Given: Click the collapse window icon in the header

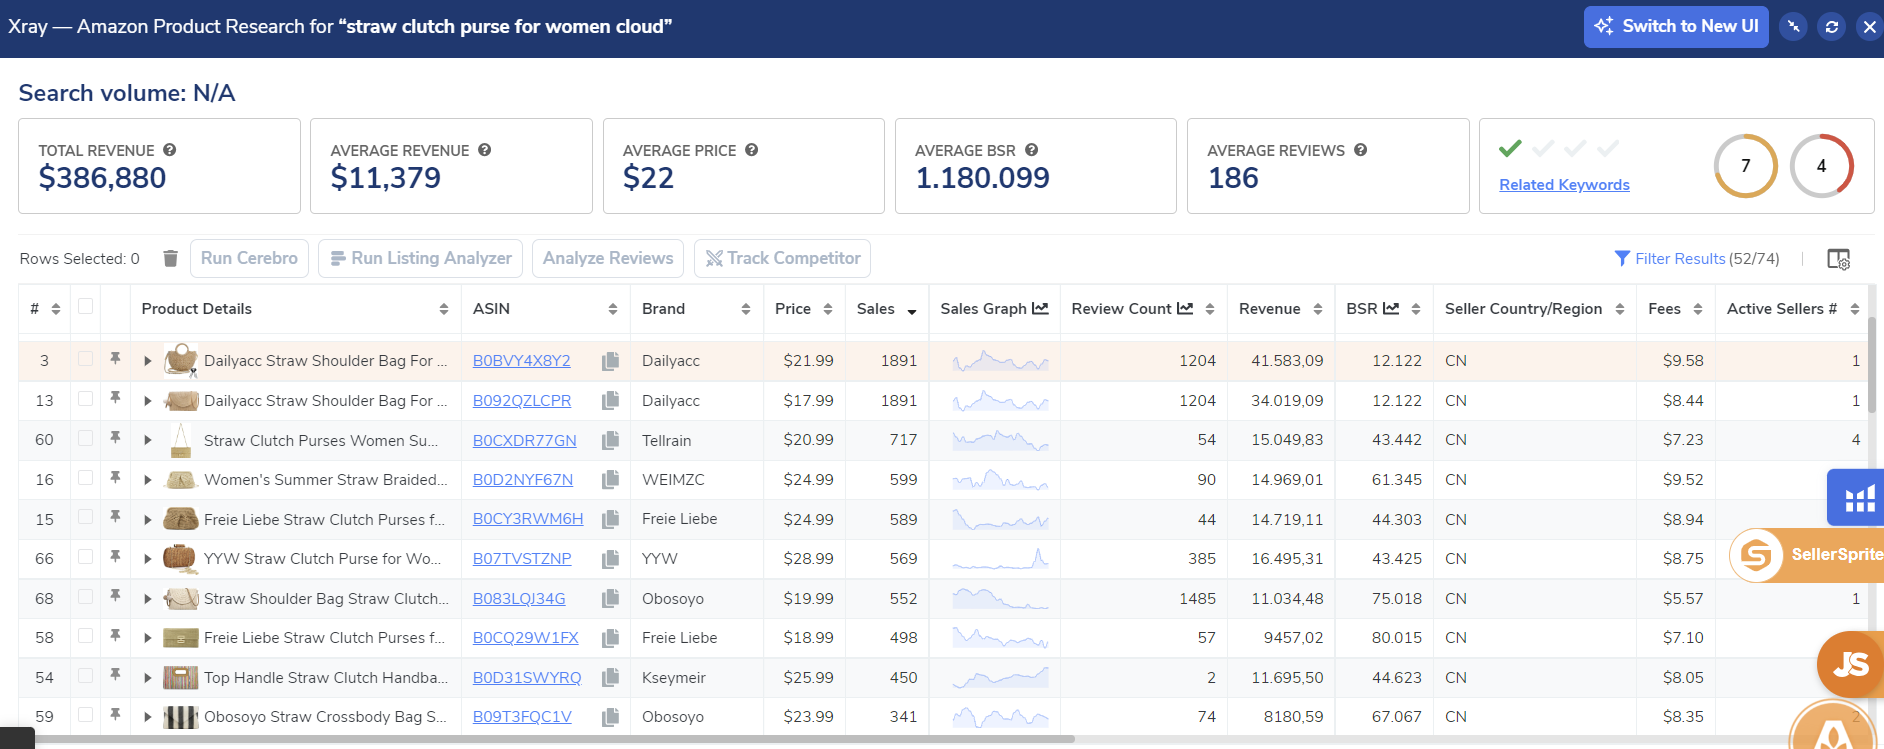Looking at the screenshot, I should tap(1794, 27).
